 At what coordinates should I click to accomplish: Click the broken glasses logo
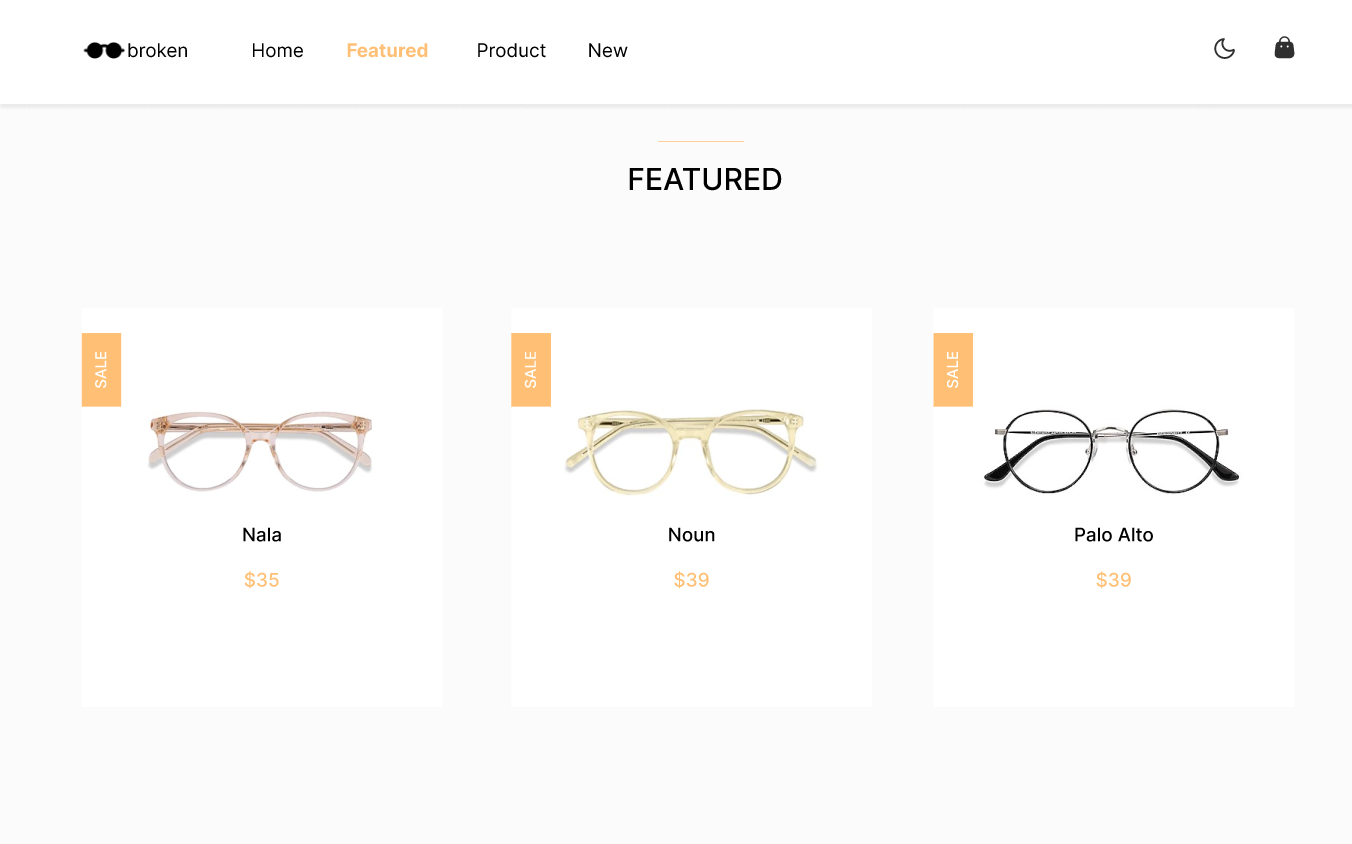(x=135, y=50)
